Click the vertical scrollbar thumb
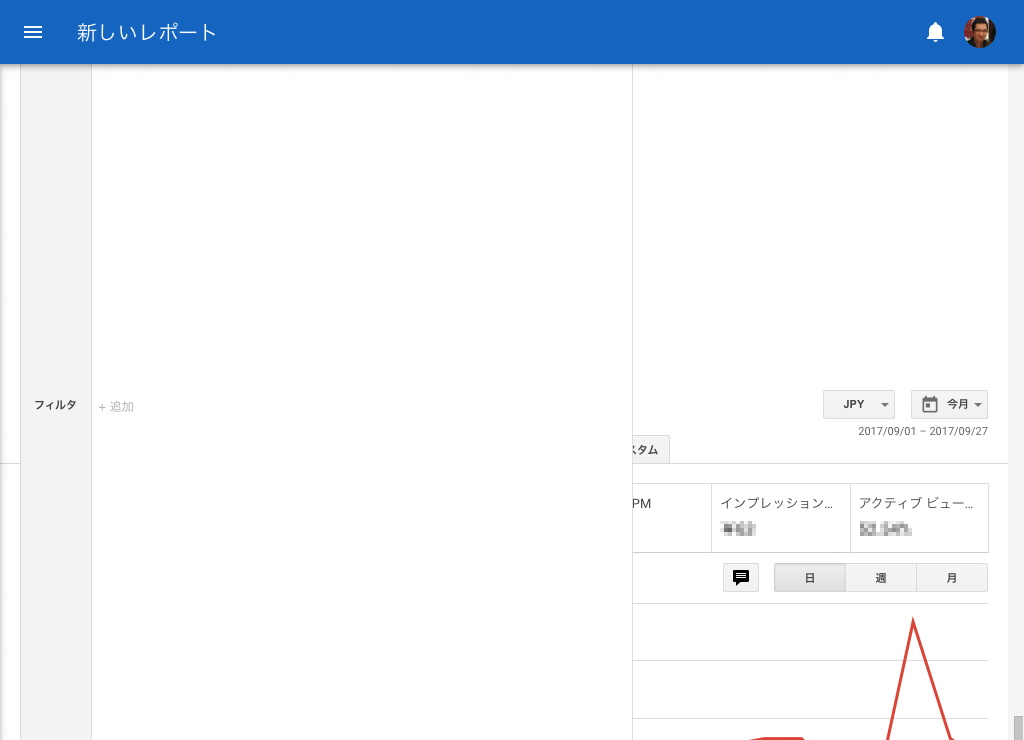 click(x=1018, y=728)
